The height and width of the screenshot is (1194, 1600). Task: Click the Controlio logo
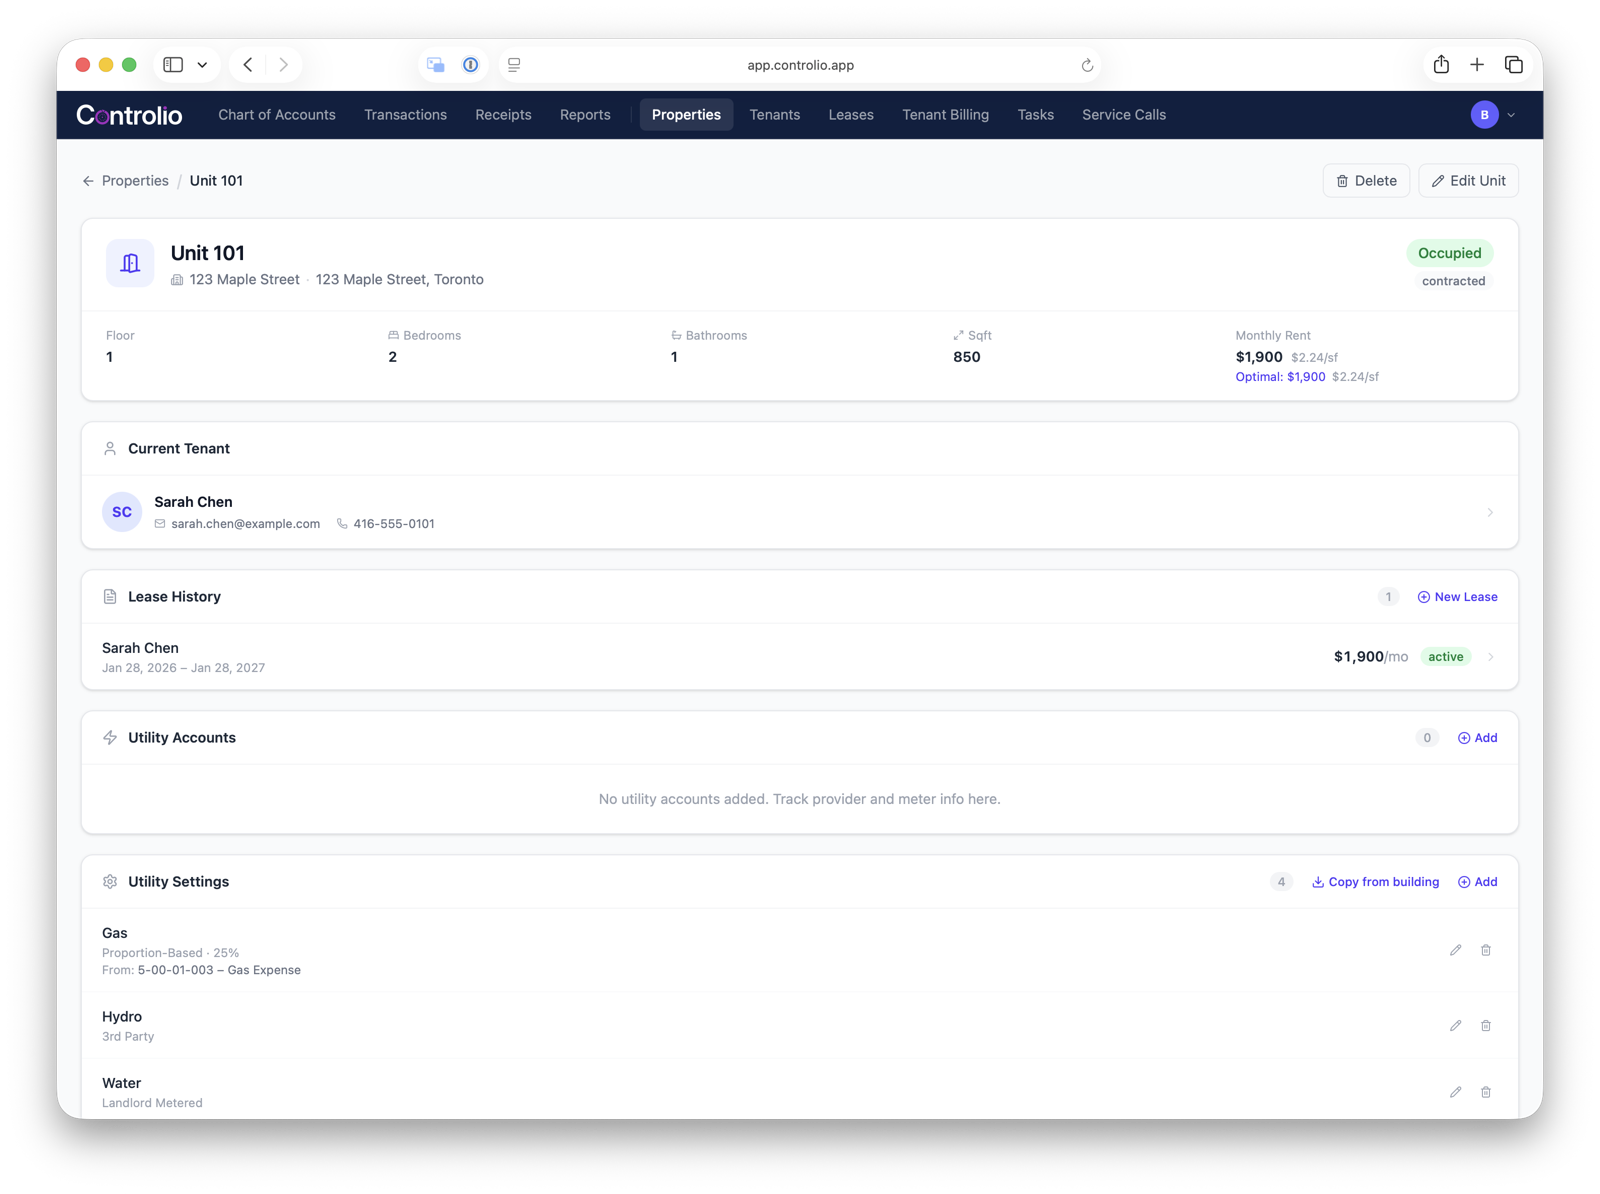129,115
